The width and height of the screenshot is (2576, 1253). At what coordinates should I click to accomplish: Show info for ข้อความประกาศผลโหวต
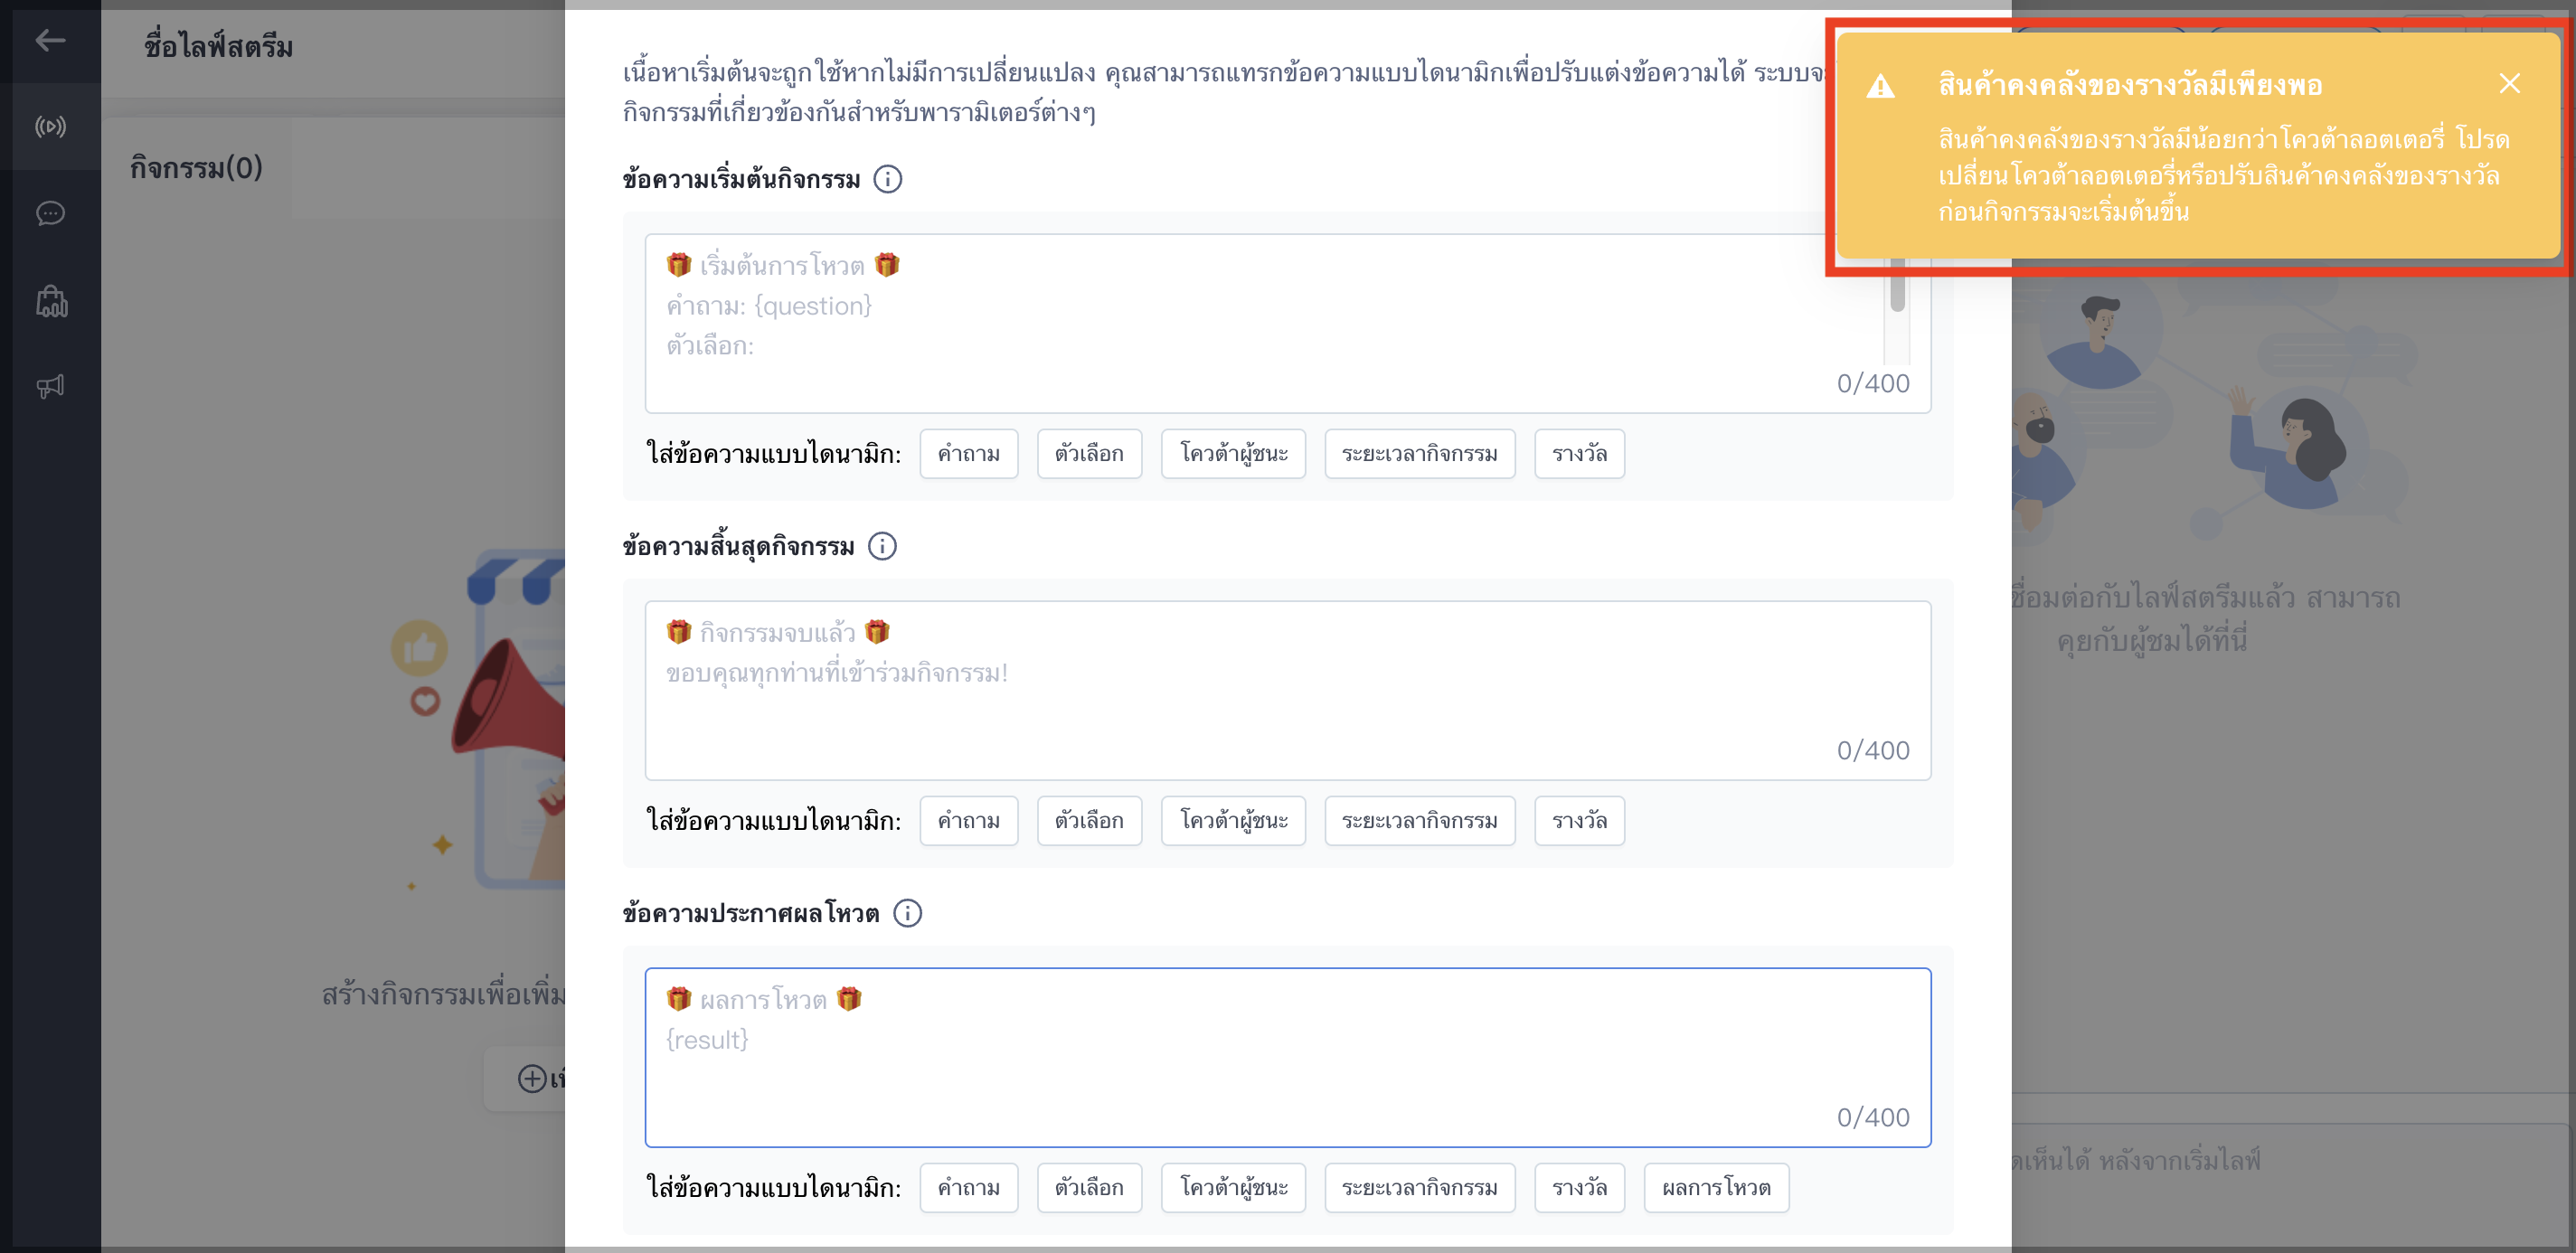907,913
